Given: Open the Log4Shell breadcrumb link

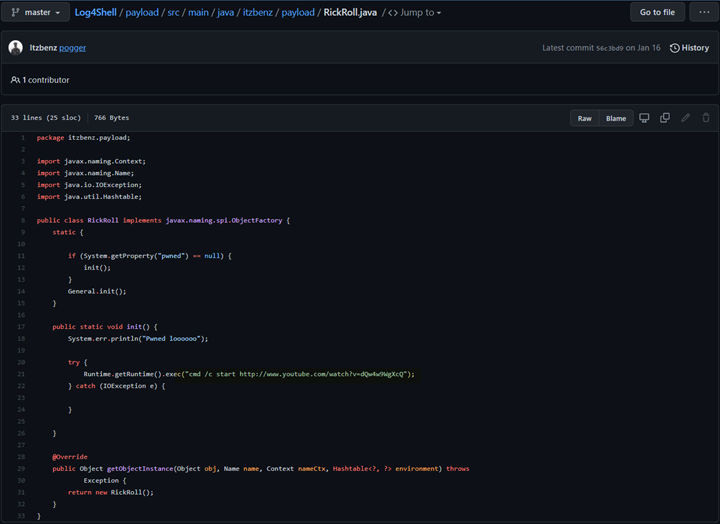Looking at the screenshot, I should [x=96, y=12].
